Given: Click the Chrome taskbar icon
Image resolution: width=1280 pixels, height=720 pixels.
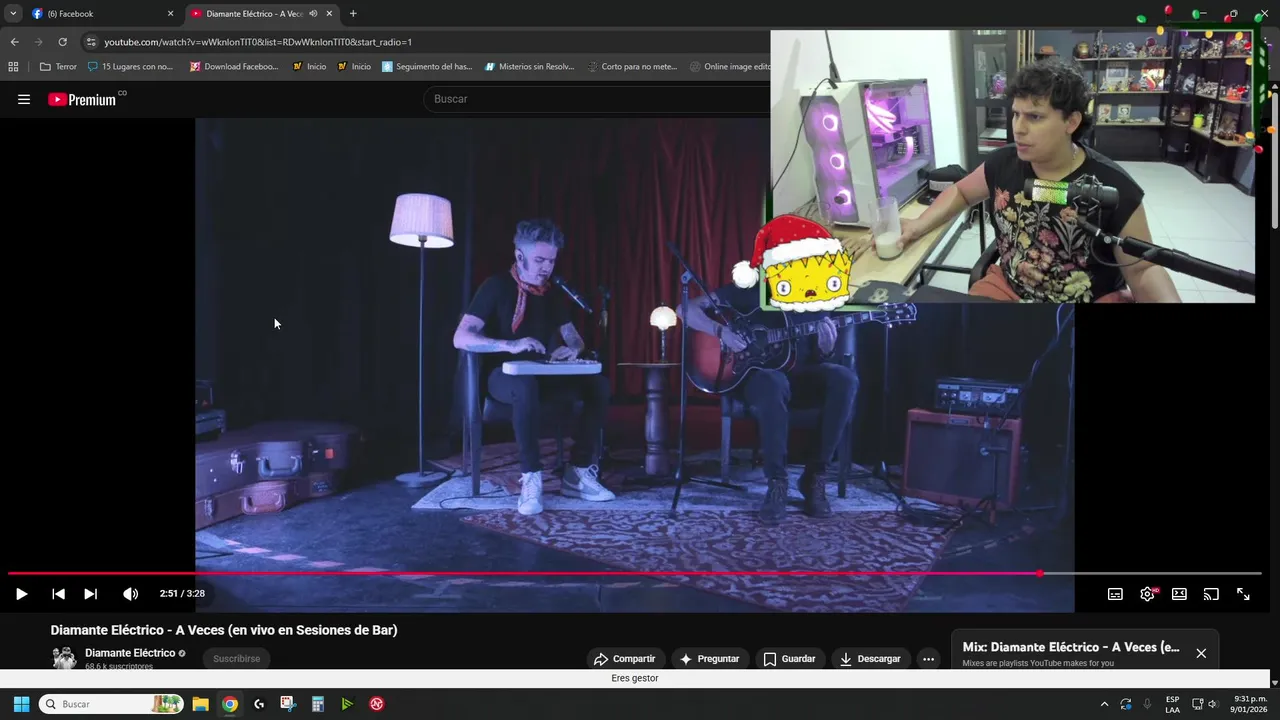Looking at the screenshot, I should click(x=230, y=704).
